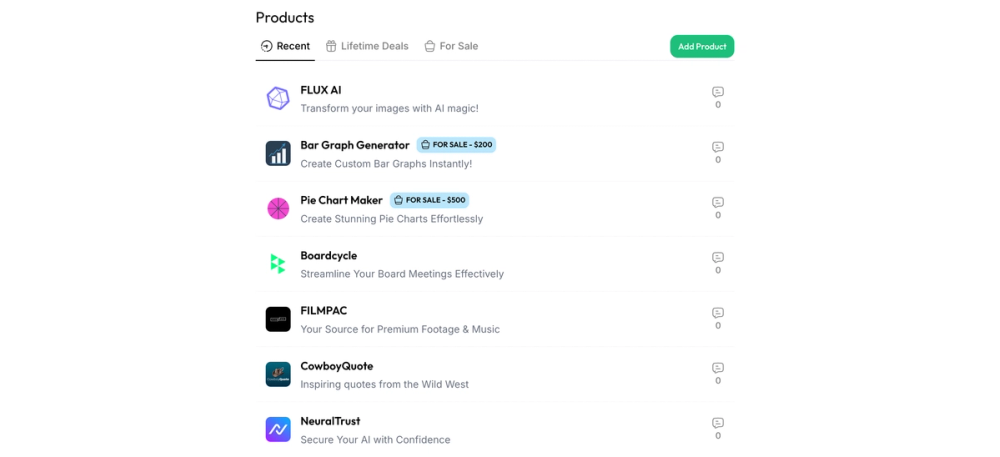
Task: Click the FOR SALE - $200 badge
Action: (457, 145)
